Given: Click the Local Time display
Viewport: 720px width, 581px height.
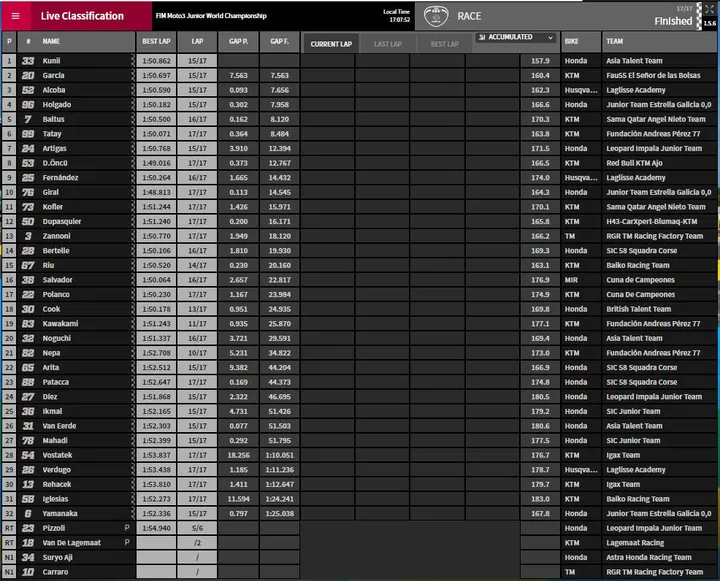Looking at the screenshot, I should [x=396, y=16].
